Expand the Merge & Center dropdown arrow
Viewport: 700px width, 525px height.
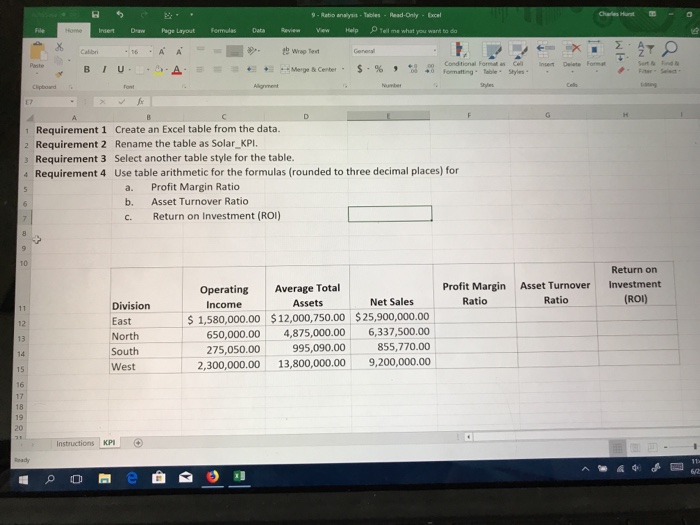coord(343,69)
